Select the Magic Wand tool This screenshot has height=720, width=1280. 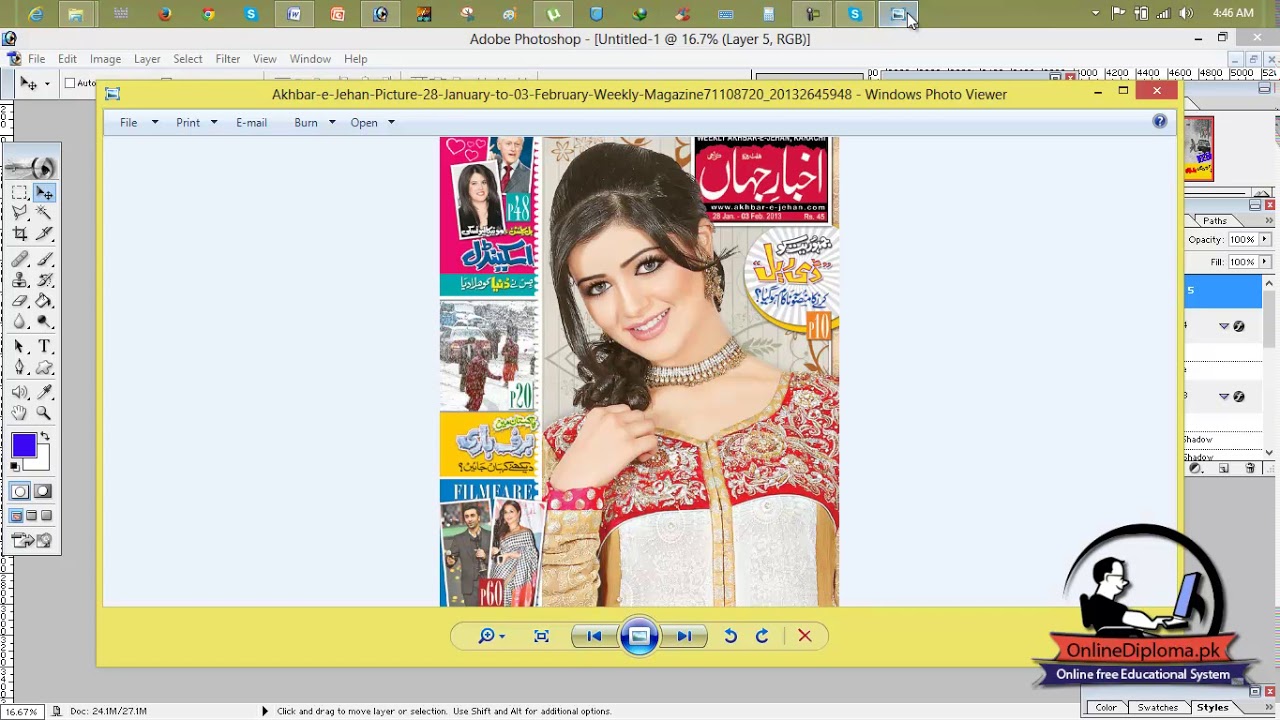click(44, 213)
